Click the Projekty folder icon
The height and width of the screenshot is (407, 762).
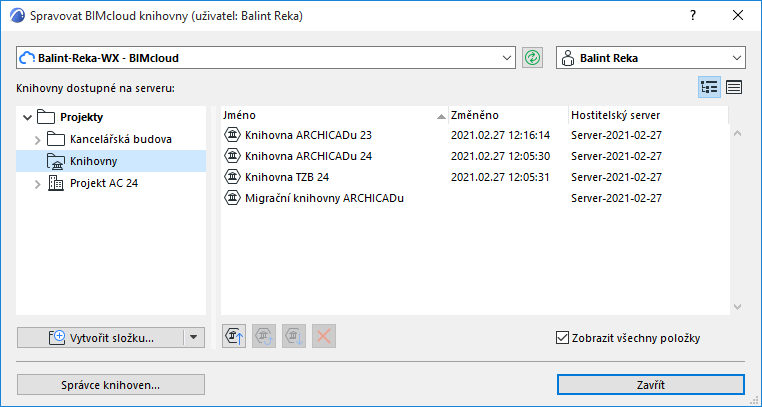(x=46, y=117)
